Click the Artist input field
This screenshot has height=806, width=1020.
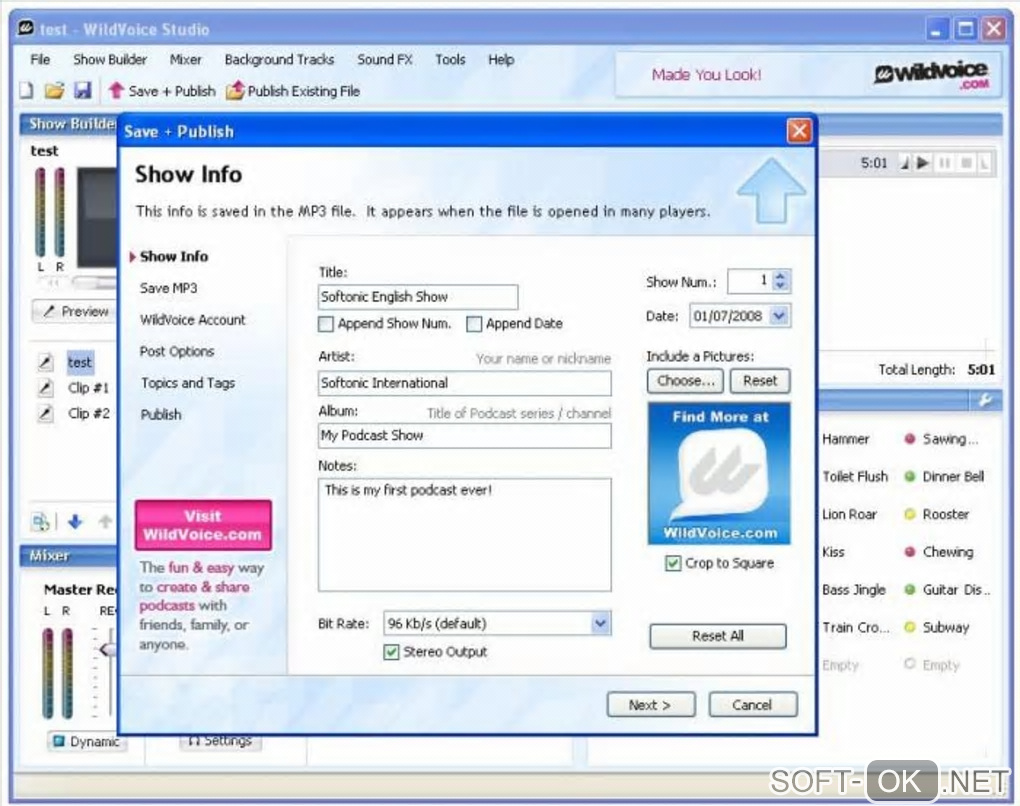tap(464, 383)
